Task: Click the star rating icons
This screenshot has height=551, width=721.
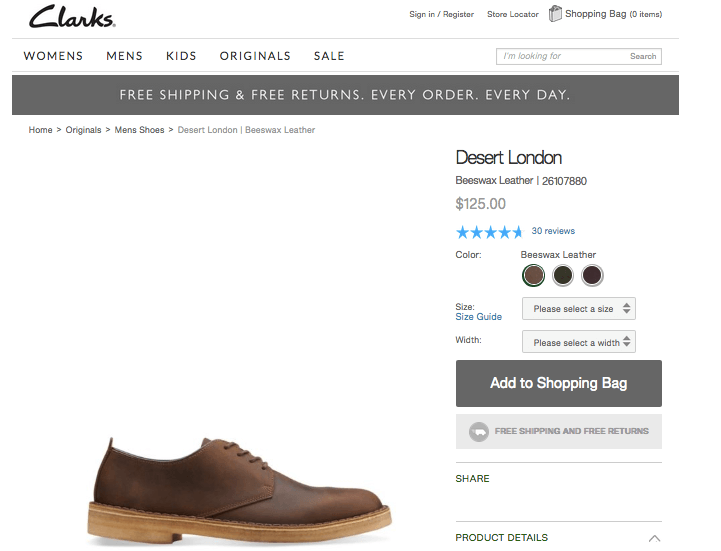Action: click(489, 232)
